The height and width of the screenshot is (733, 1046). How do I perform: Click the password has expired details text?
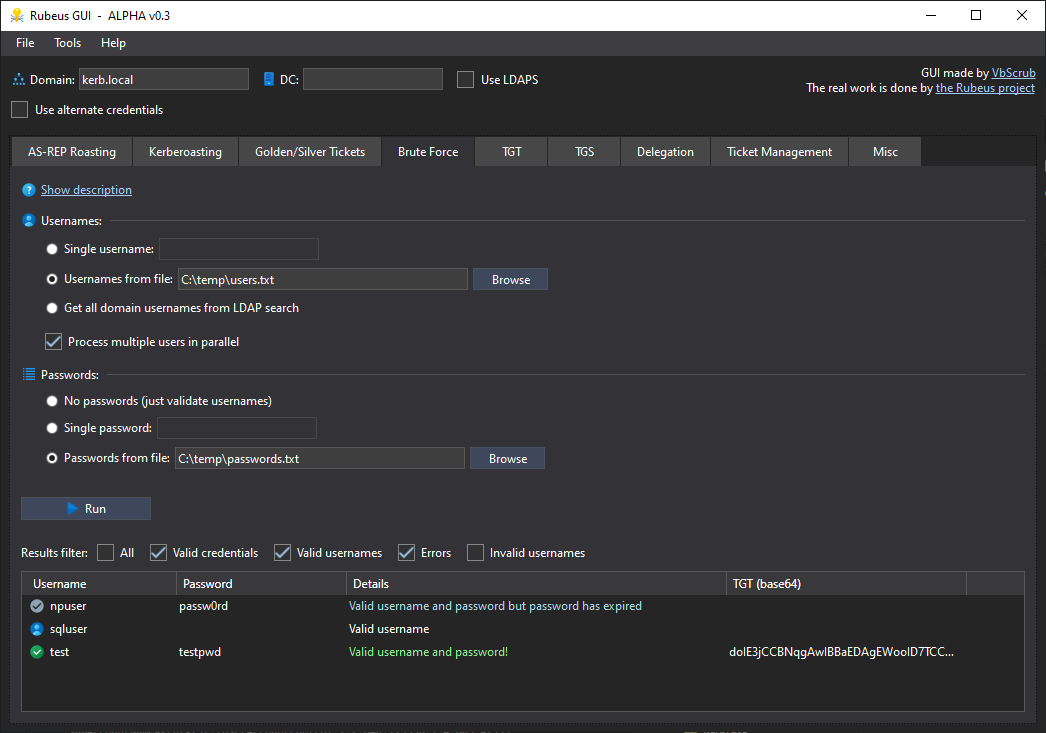coord(495,606)
